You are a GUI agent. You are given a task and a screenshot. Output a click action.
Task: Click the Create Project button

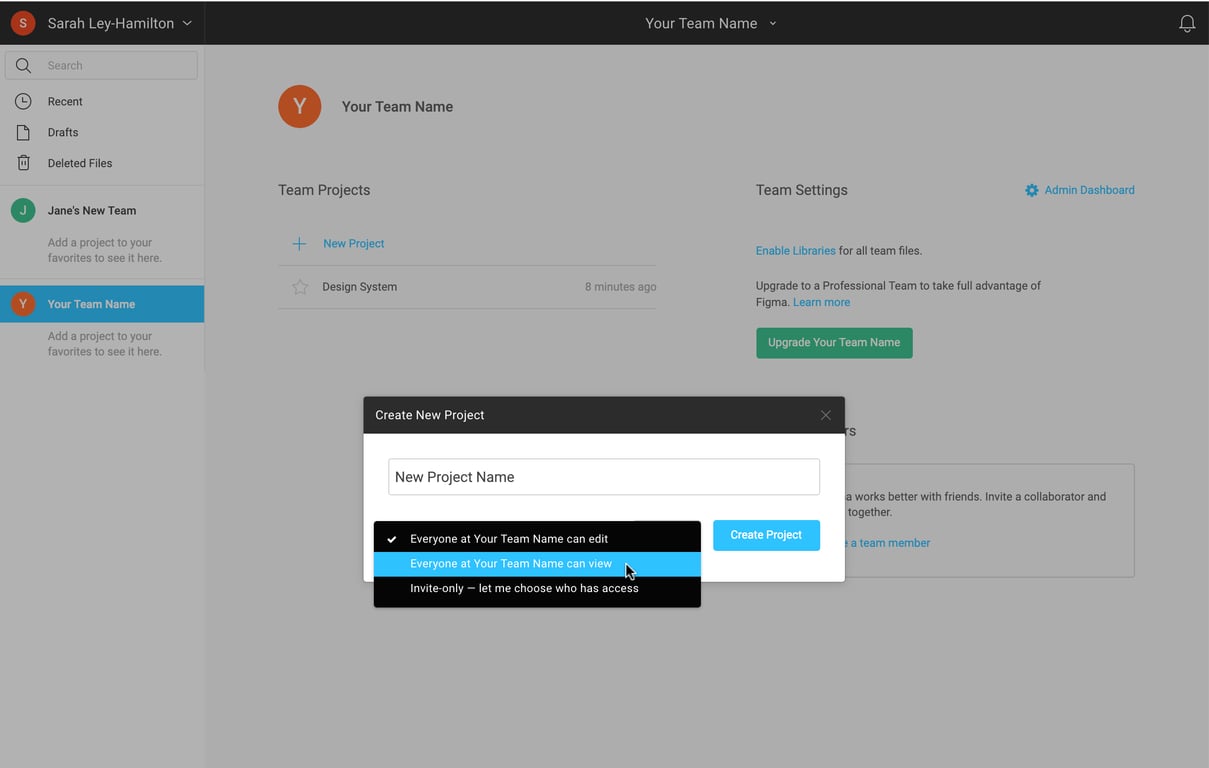pyautogui.click(x=765, y=535)
